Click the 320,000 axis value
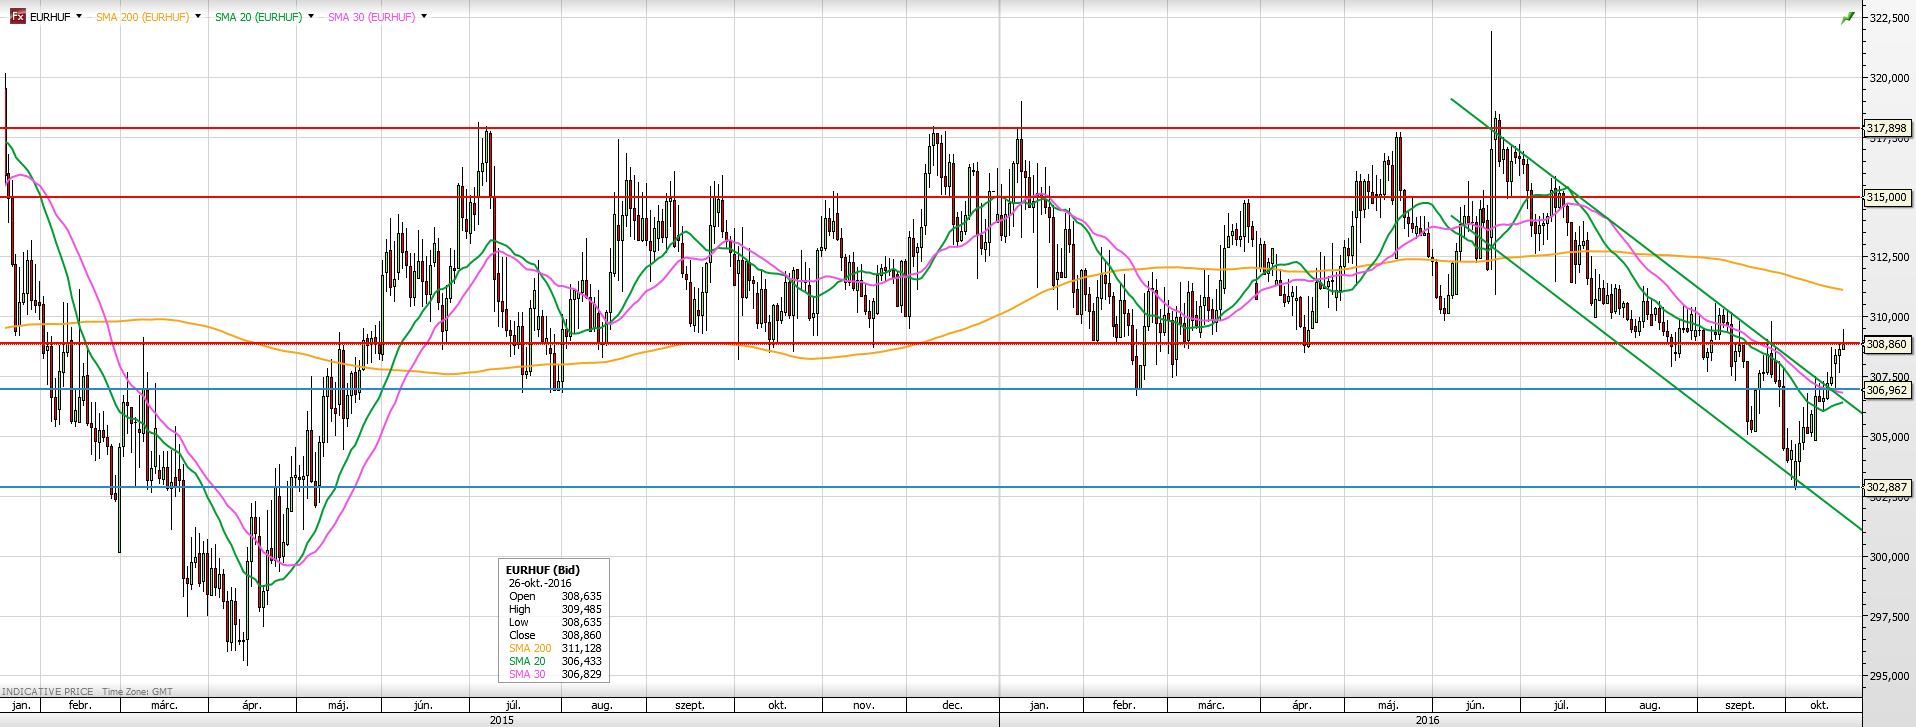Image resolution: width=1916 pixels, height=727 pixels. (x=1889, y=78)
